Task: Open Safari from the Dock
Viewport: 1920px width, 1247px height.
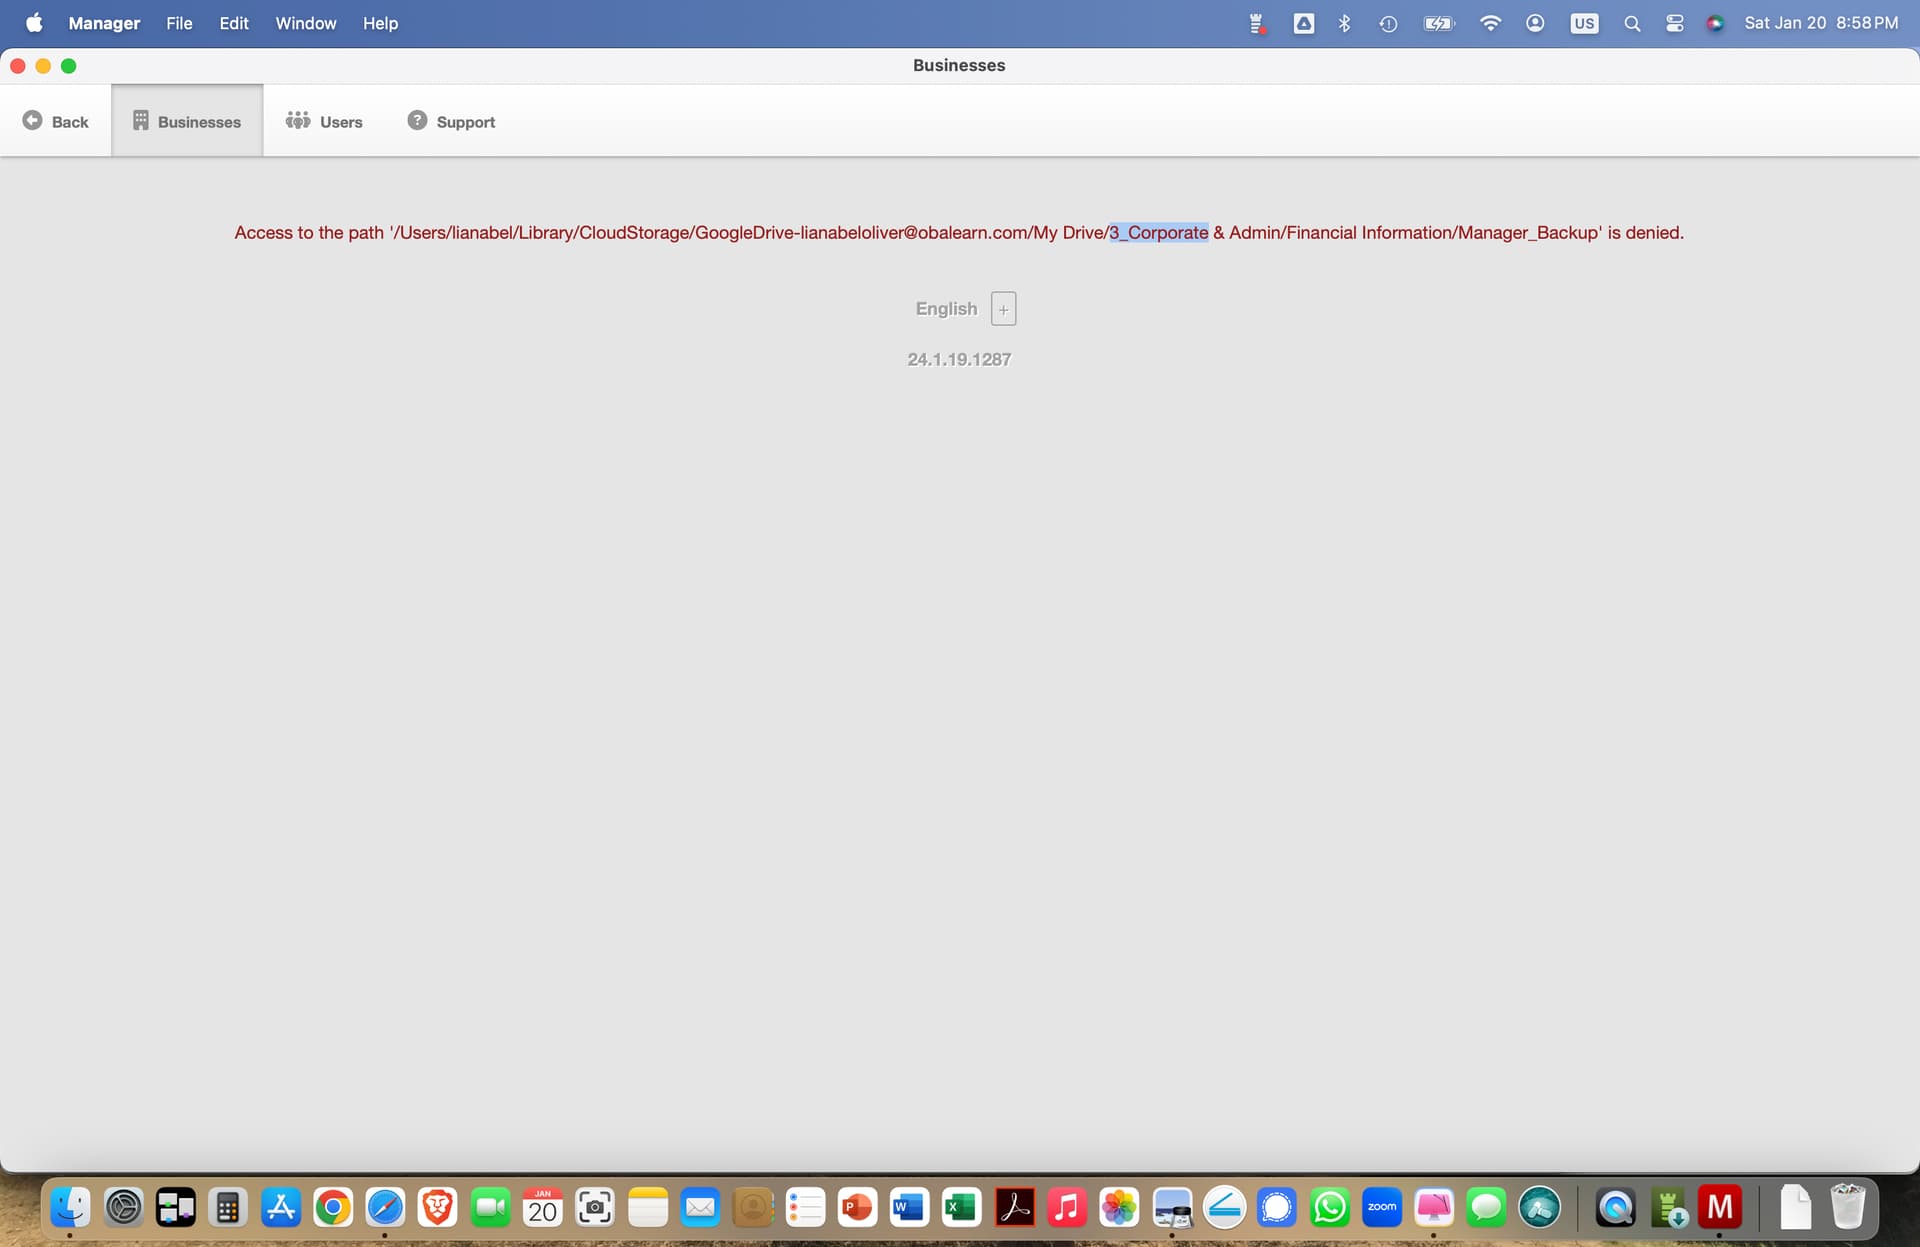Action: pos(385,1207)
